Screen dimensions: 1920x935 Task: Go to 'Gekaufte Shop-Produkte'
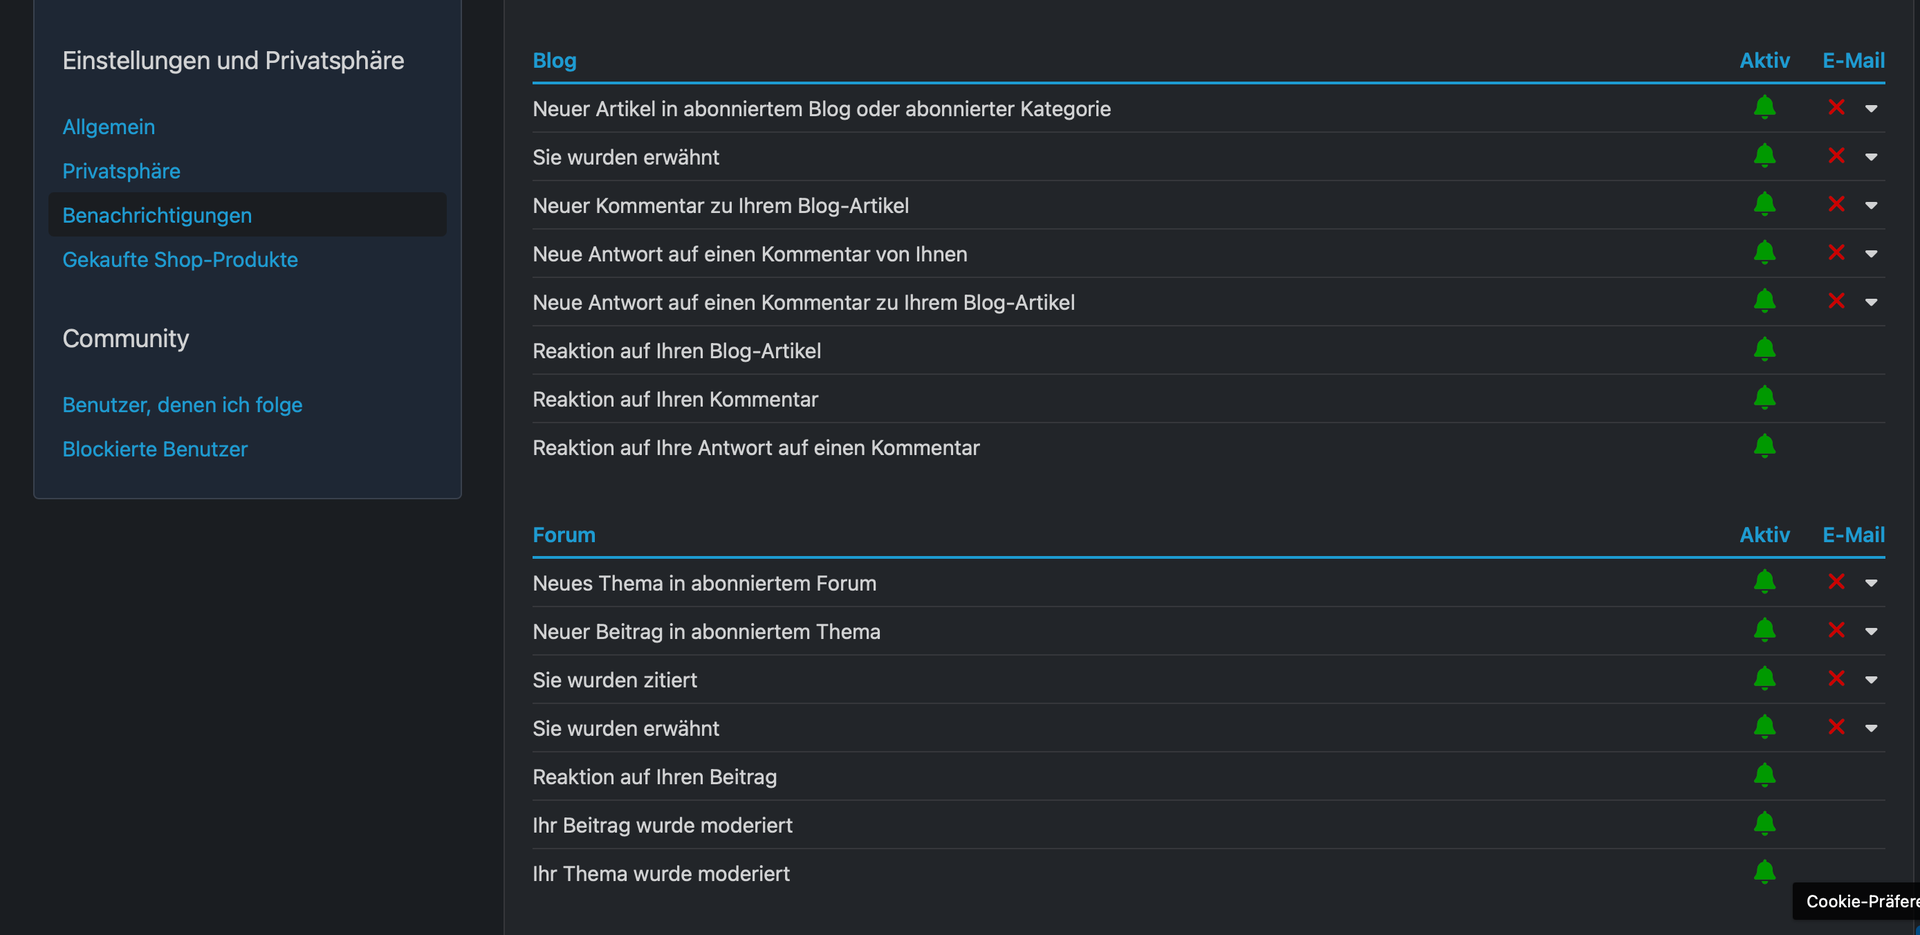[180, 260]
